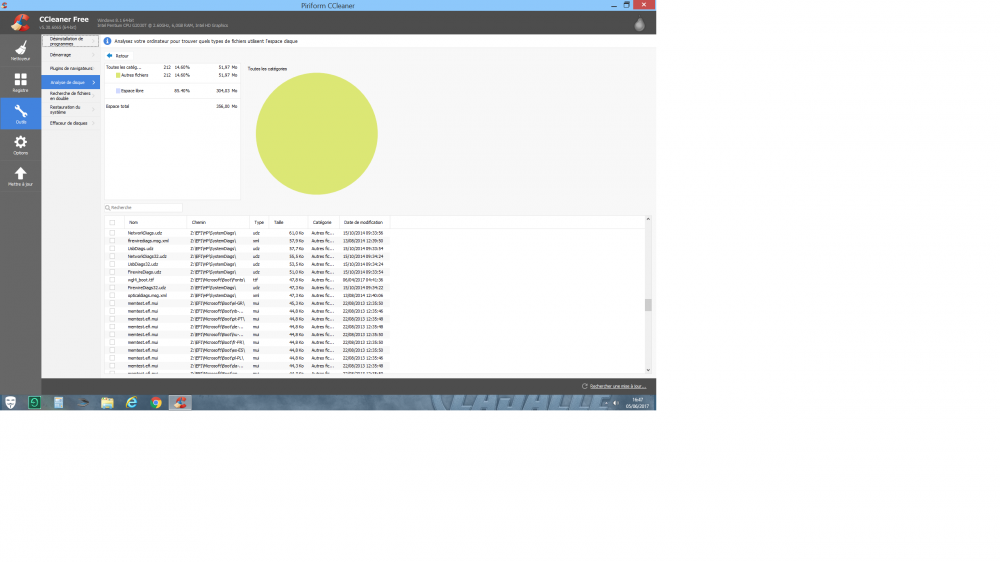Select memtest.efi.mui row with fr-FR path
The height and width of the screenshot is (562, 1000).
tap(247, 343)
